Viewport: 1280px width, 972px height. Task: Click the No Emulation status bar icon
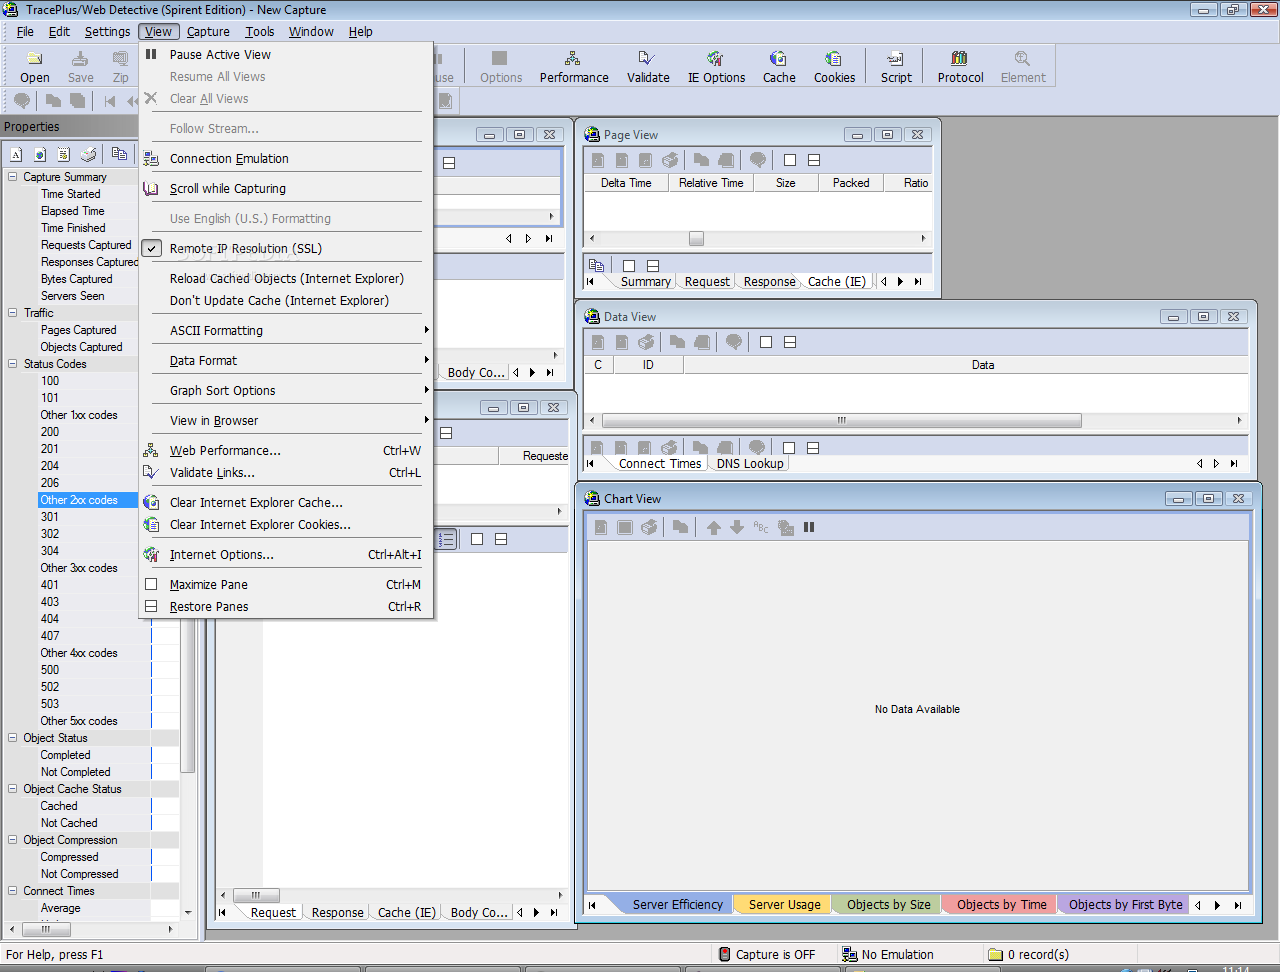(x=849, y=955)
